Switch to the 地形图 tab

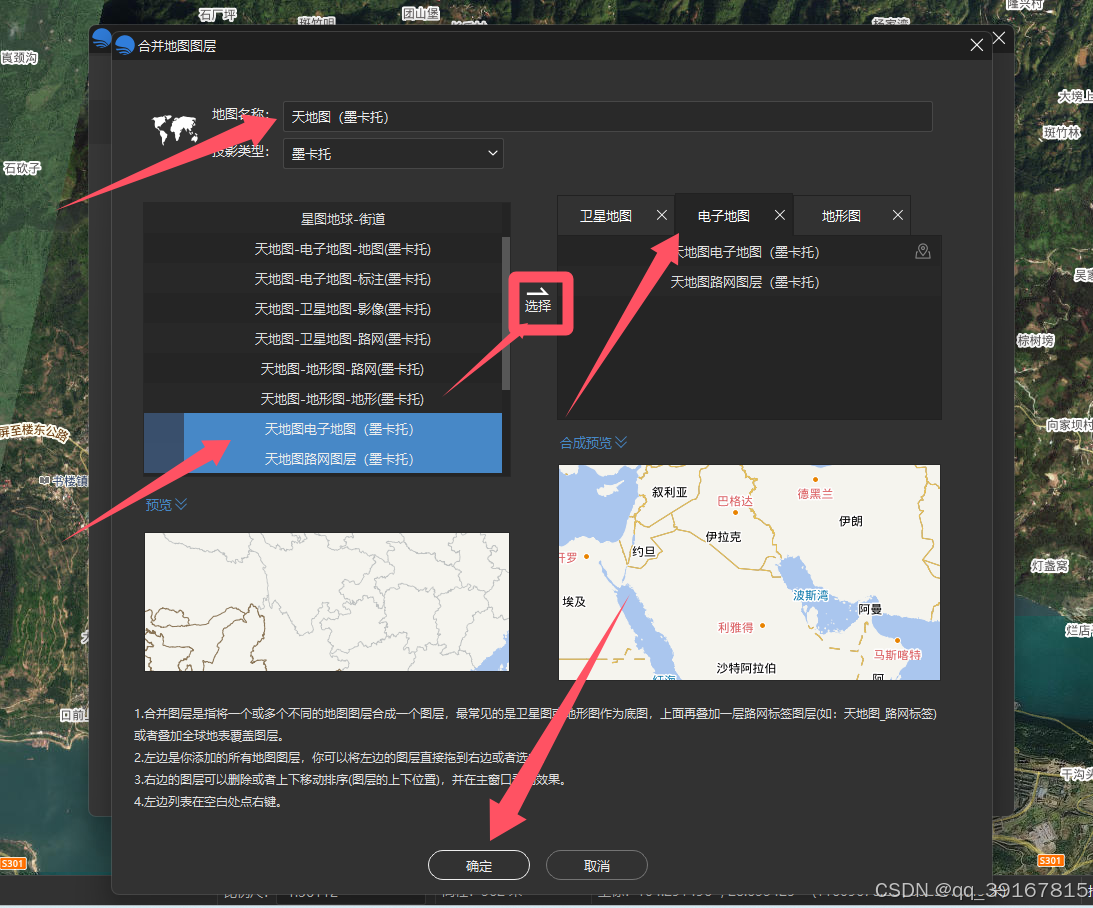[841, 216]
